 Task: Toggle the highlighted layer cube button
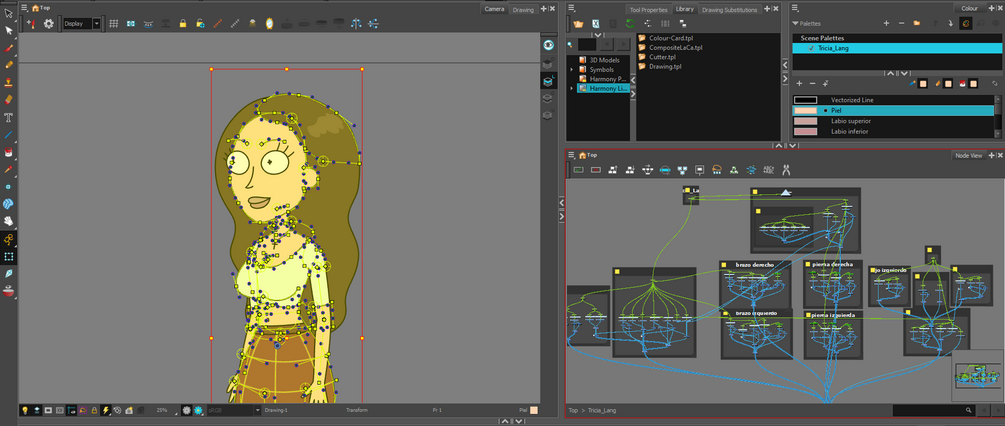click(x=548, y=81)
